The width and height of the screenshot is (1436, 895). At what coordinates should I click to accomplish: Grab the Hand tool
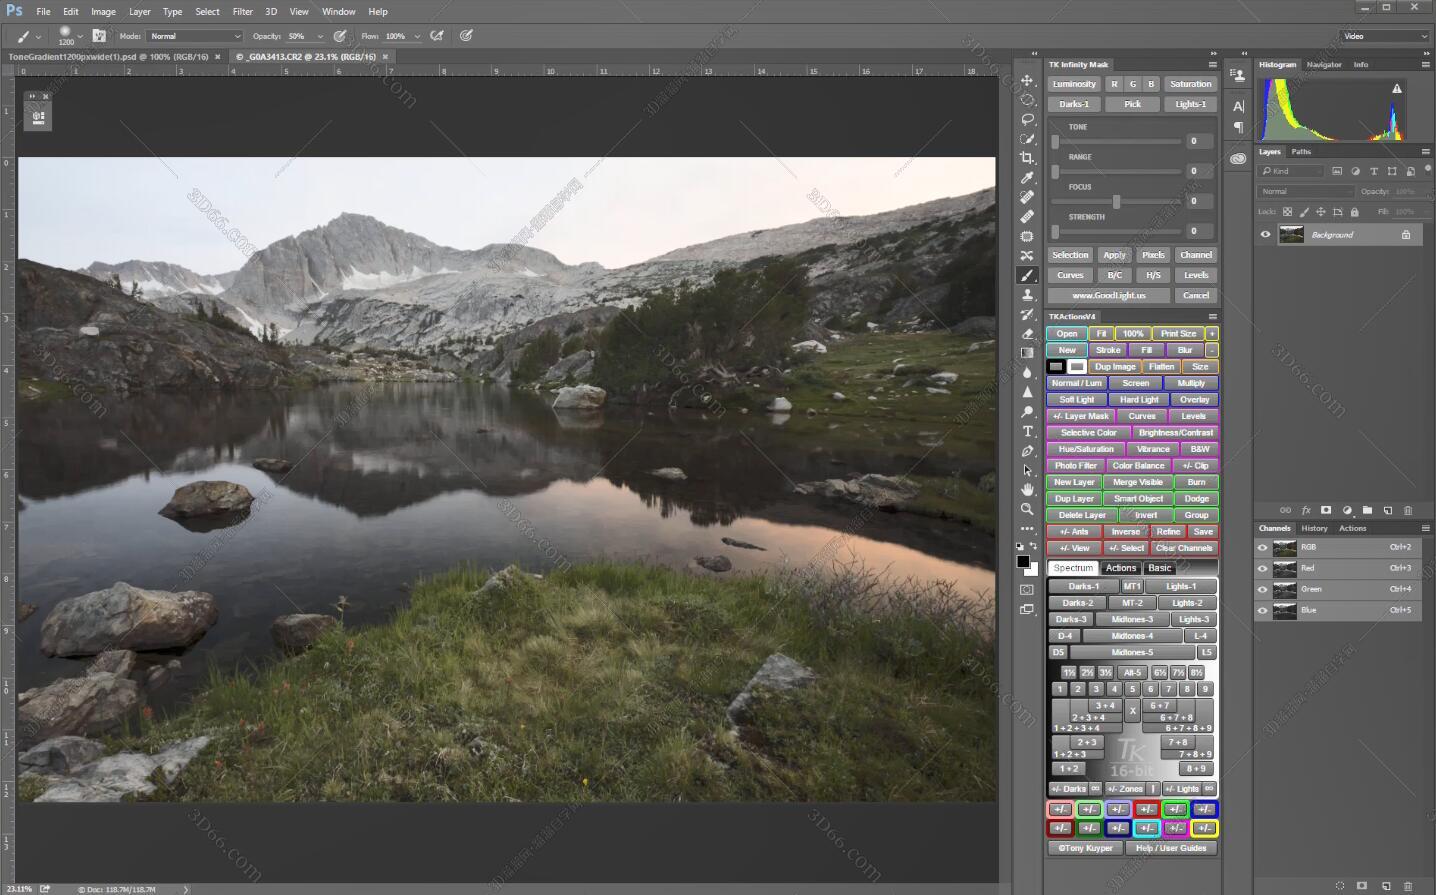[x=1027, y=491]
